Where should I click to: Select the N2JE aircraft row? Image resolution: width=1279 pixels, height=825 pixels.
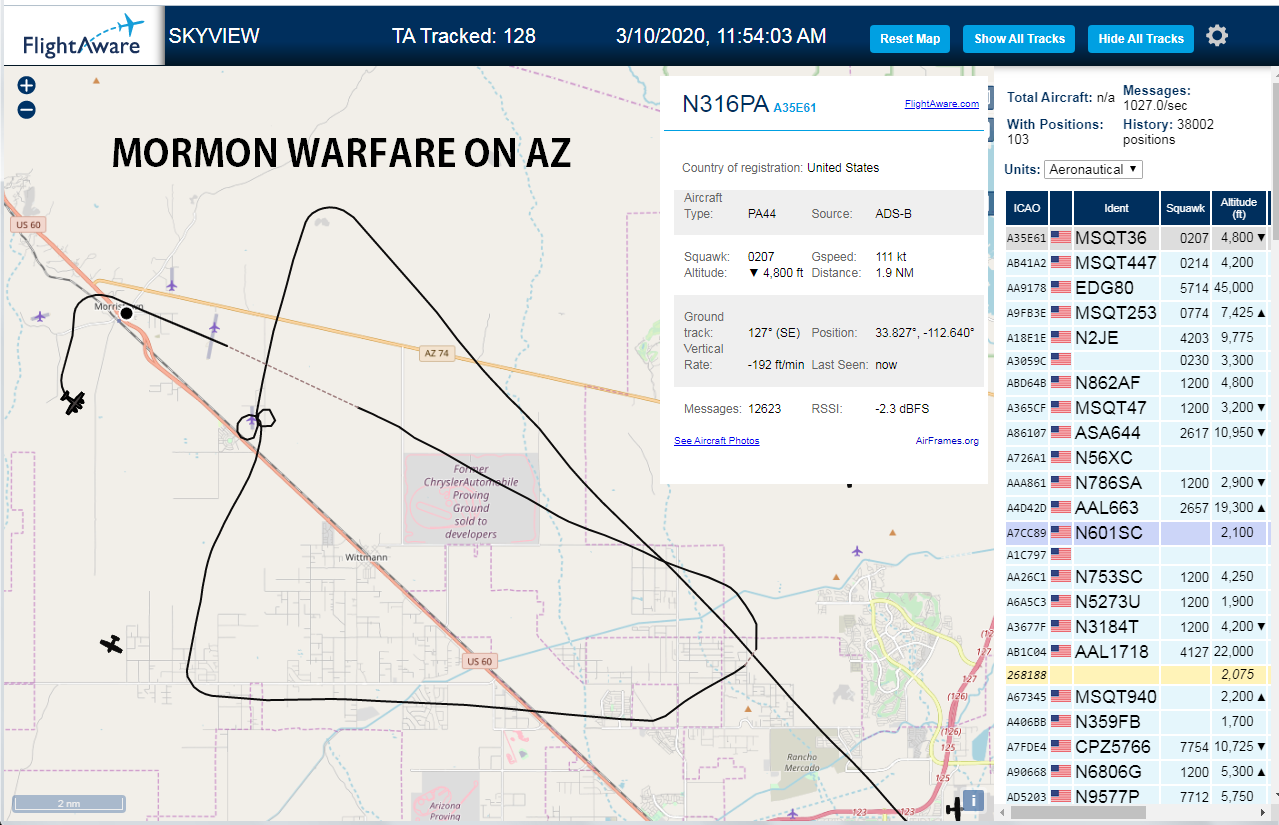pyautogui.click(x=1137, y=337)
